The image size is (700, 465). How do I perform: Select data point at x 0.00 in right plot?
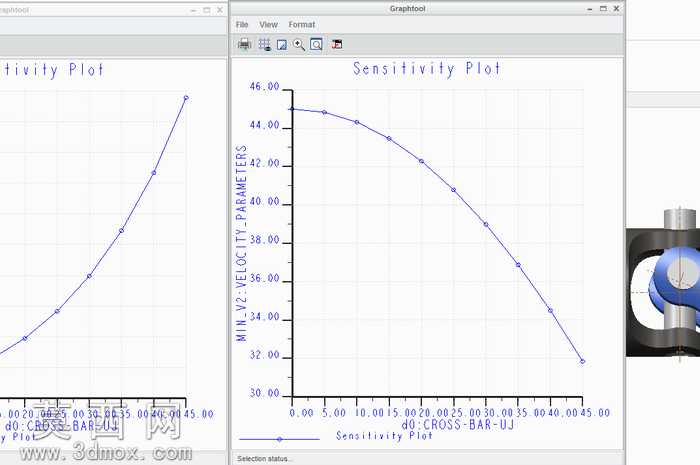pos(292,109)
